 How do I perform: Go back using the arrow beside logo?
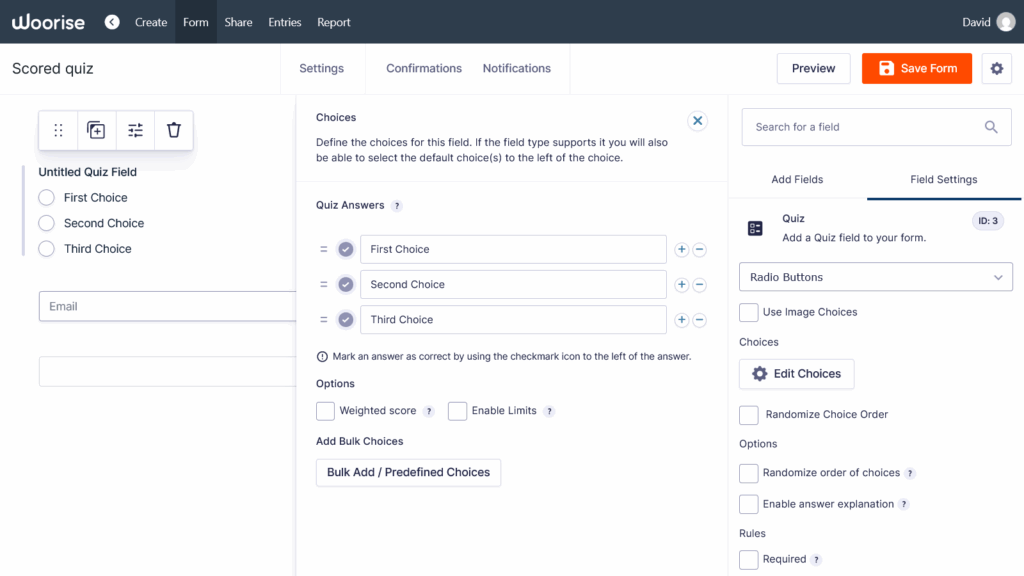tap(112, 22)
